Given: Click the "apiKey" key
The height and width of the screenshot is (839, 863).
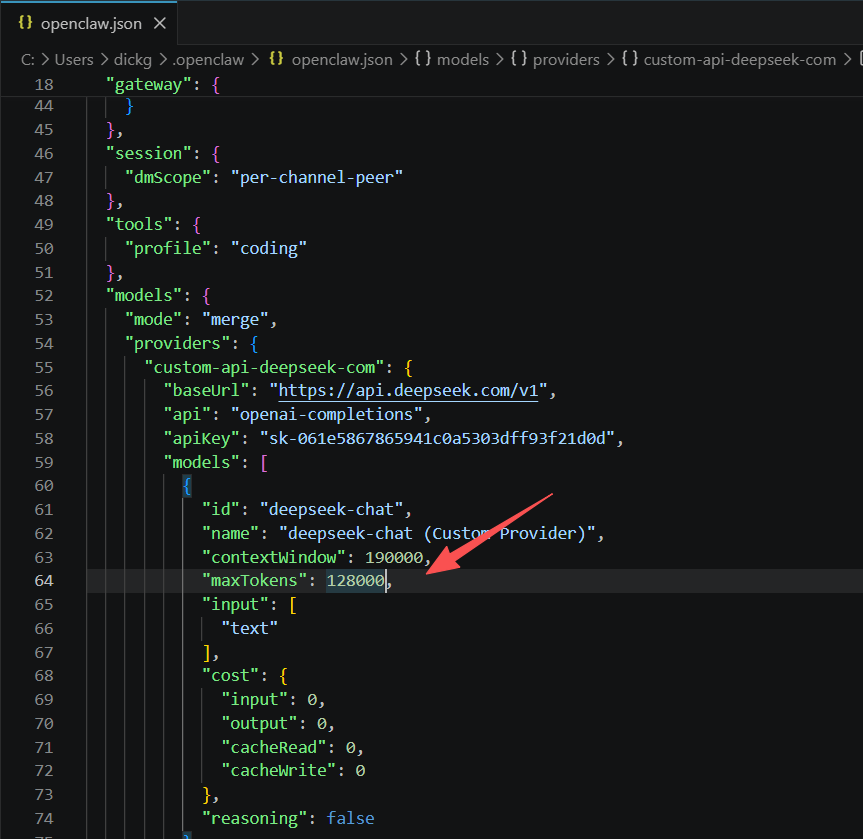Looking at the screenshot, I should click(x=201, y=438).
